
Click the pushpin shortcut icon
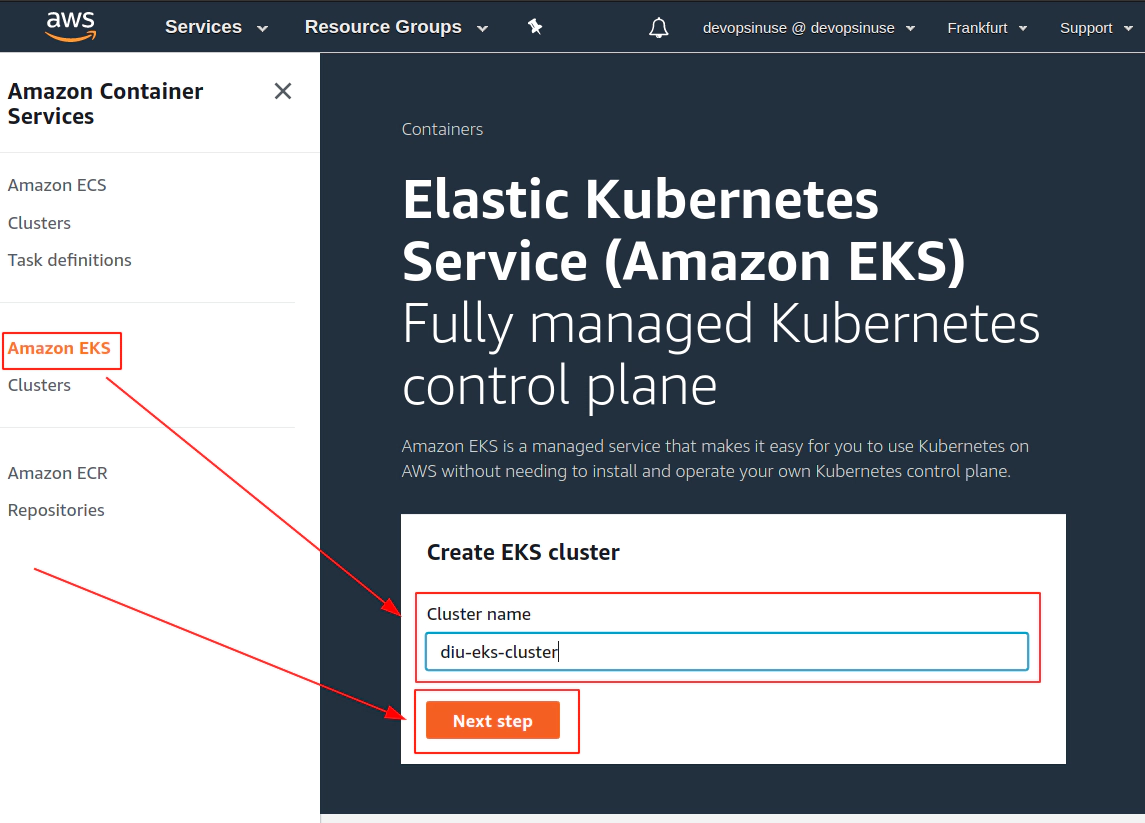[x=535, y=27]
